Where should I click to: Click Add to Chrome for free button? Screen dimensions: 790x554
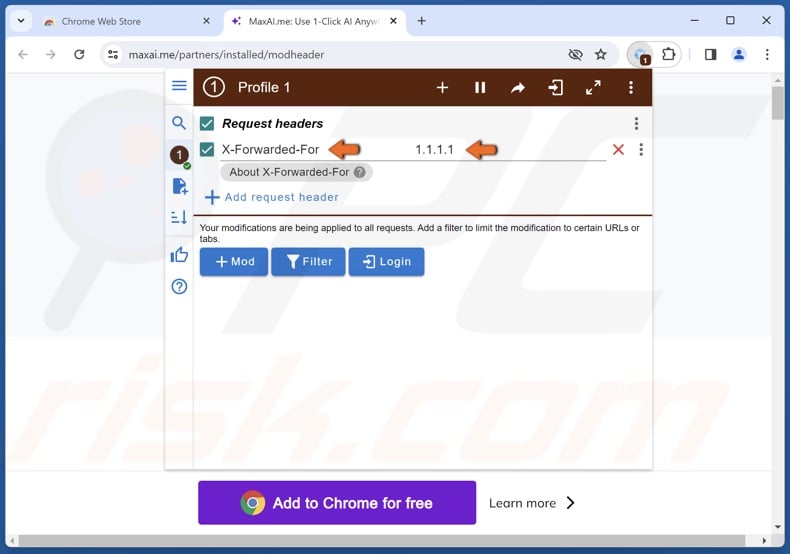[337, 503]
